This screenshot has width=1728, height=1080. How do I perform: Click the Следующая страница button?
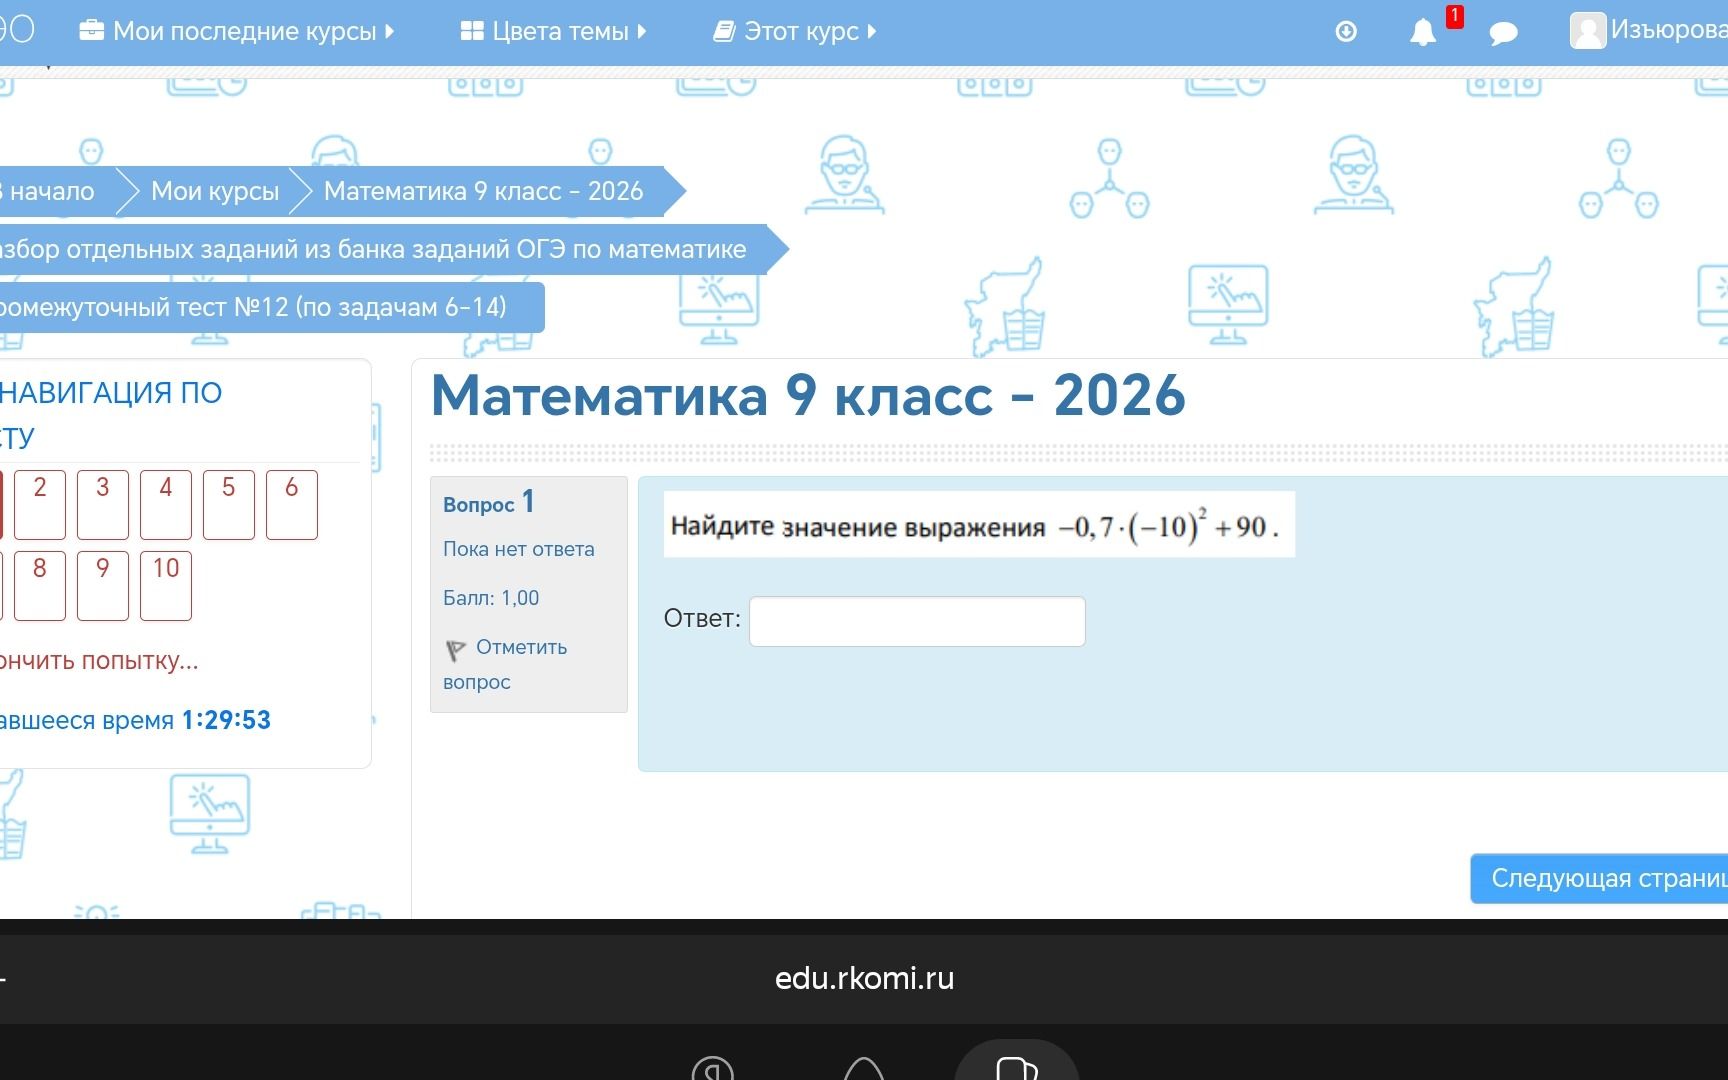coord(1599,879)
